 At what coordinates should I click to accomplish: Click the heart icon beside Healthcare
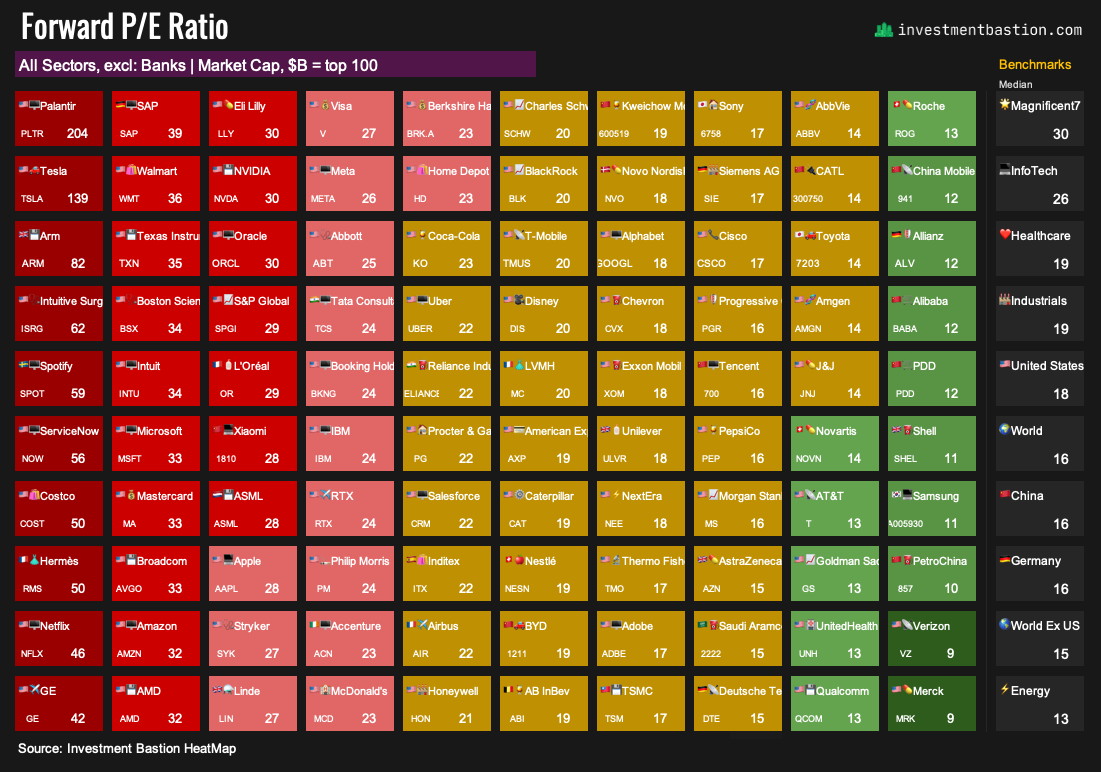click(x=1005, y=235)
